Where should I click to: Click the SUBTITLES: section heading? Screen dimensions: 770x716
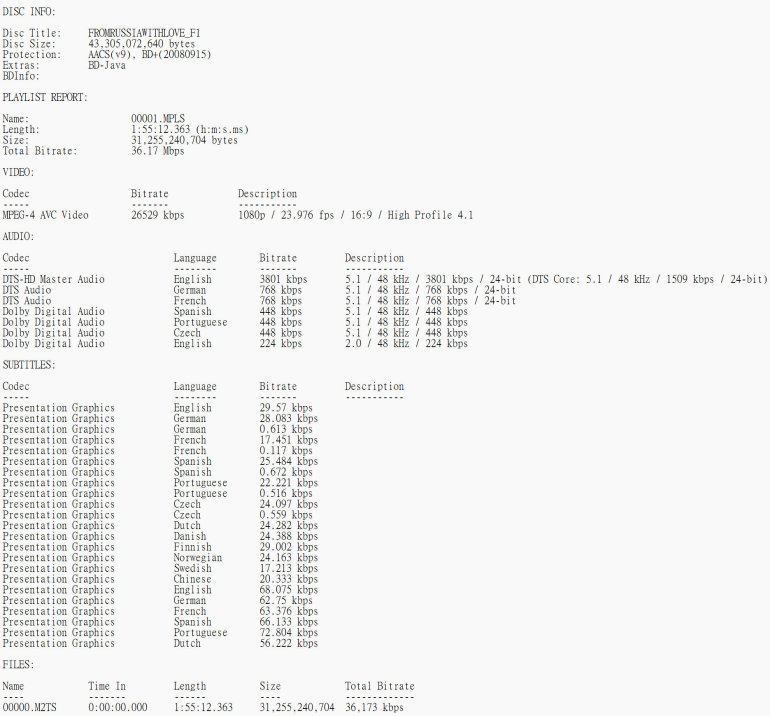pos(29,365)
